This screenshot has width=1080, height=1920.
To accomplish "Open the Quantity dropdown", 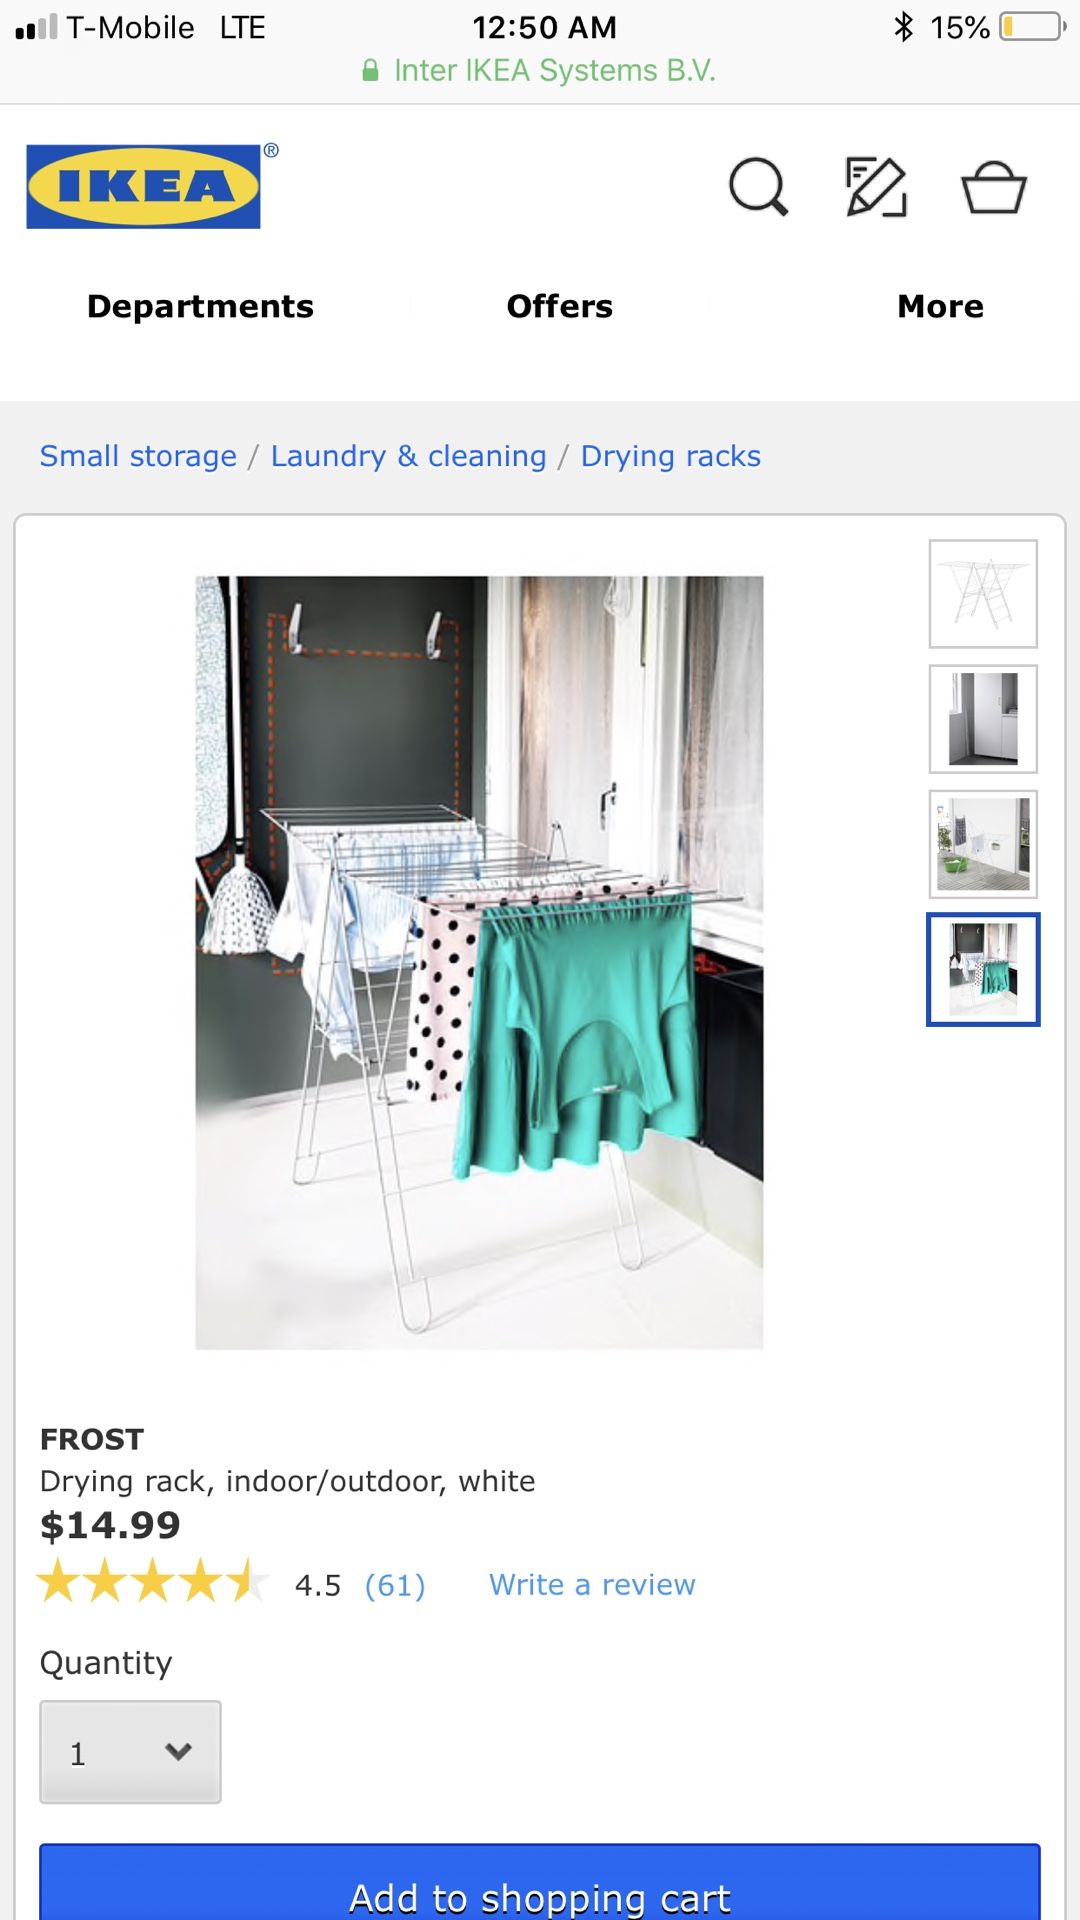I will (130, 1752).
